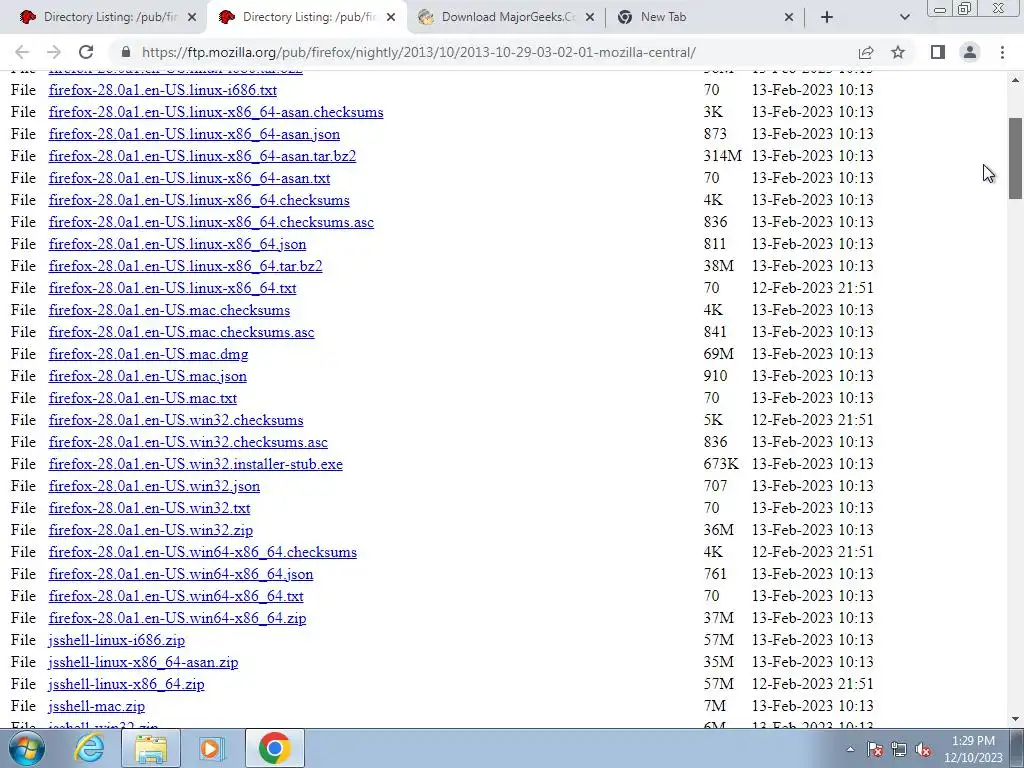
Task: Download win32.installer-stub.exe
Action: coord(195,464)
